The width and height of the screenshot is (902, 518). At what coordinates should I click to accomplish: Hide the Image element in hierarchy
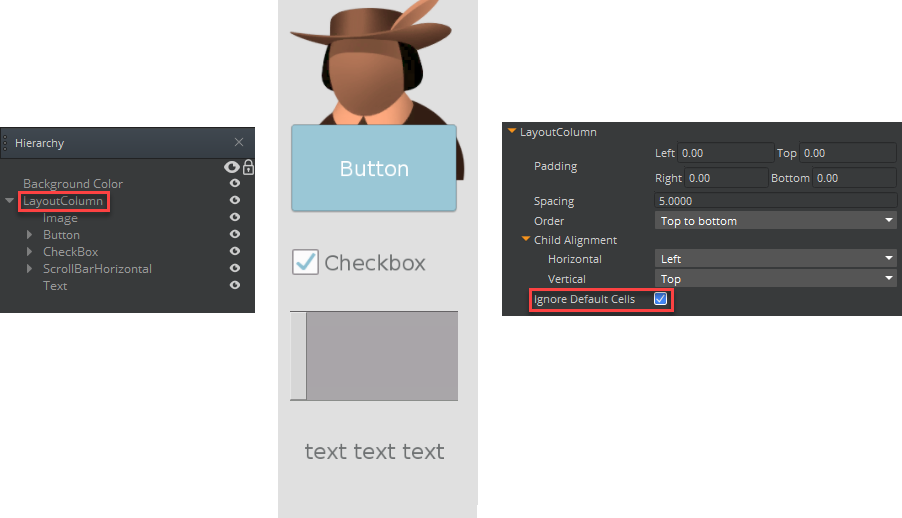coord(235,218)
